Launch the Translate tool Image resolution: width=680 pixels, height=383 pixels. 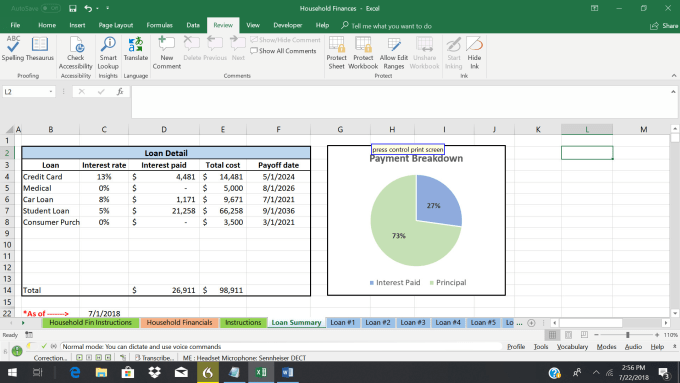point(136,49)
